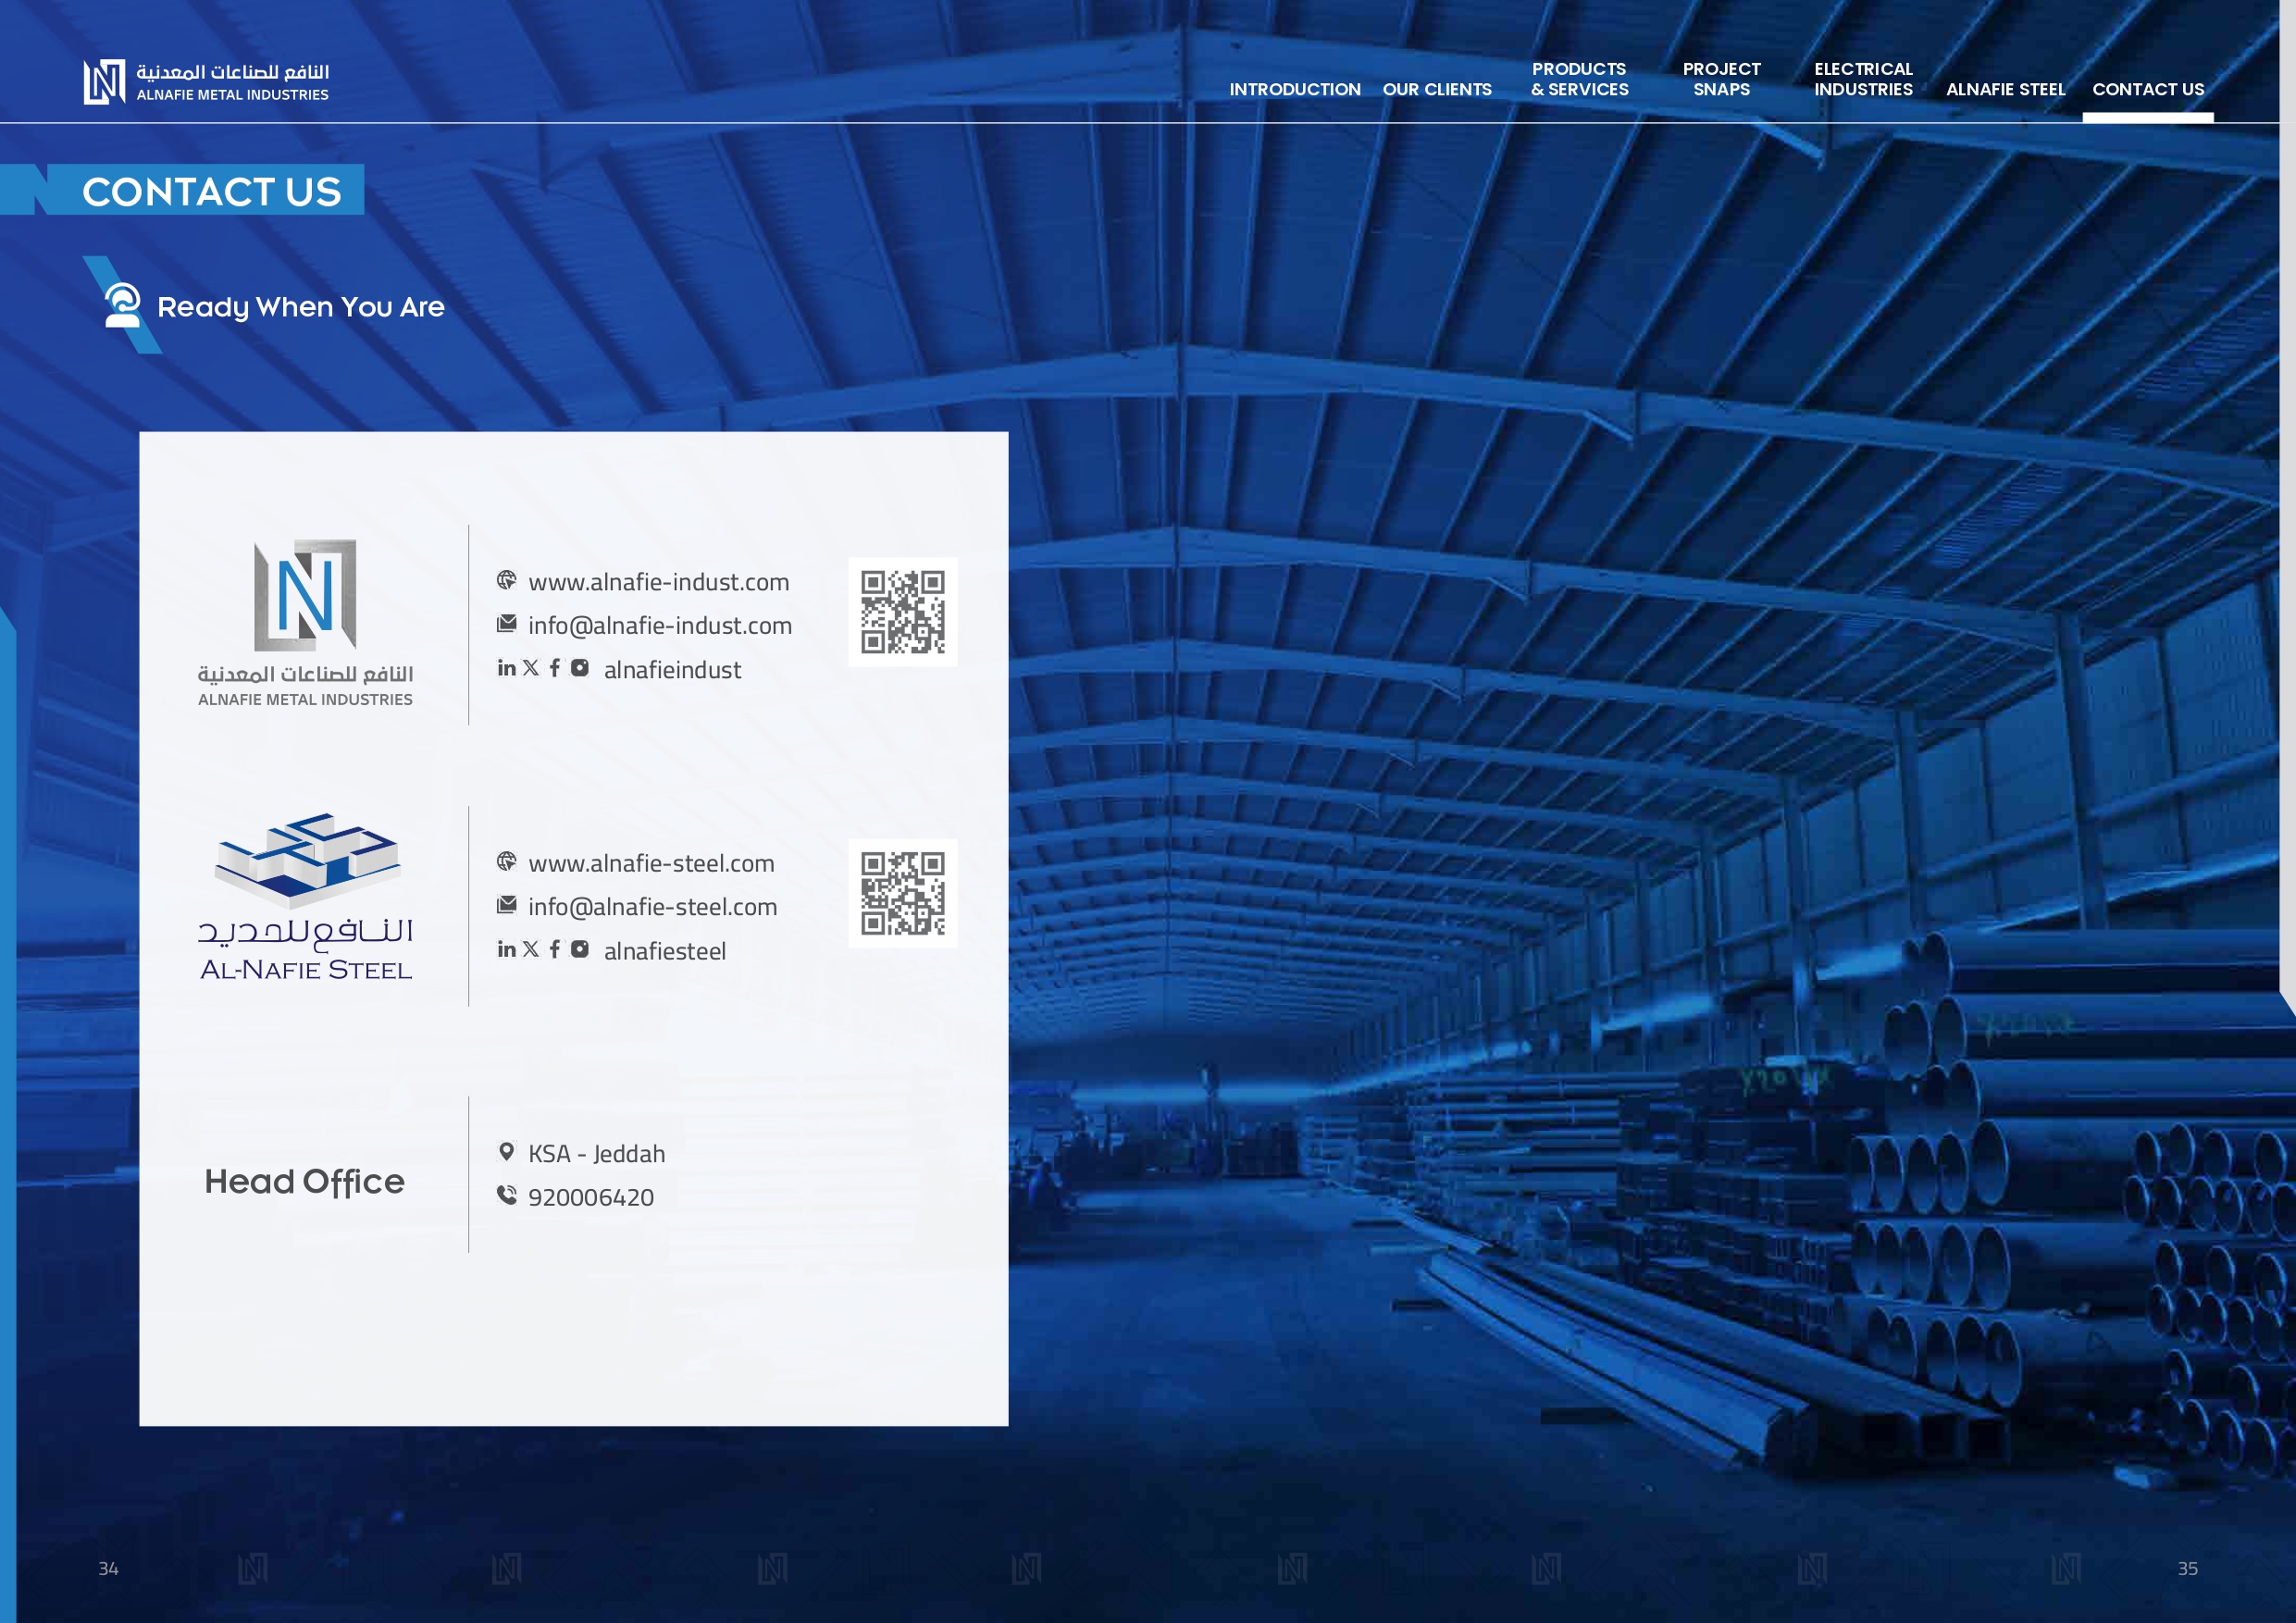Click the Facebook icon beside alnafiesteel
2296x1623 pixels.
tap(555, 949)
